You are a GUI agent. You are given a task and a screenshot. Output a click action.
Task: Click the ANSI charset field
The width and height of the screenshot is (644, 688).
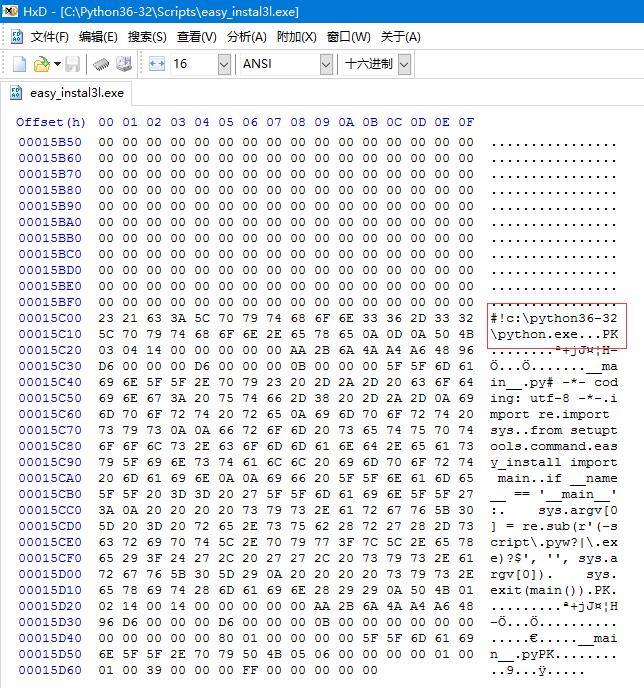280,64
